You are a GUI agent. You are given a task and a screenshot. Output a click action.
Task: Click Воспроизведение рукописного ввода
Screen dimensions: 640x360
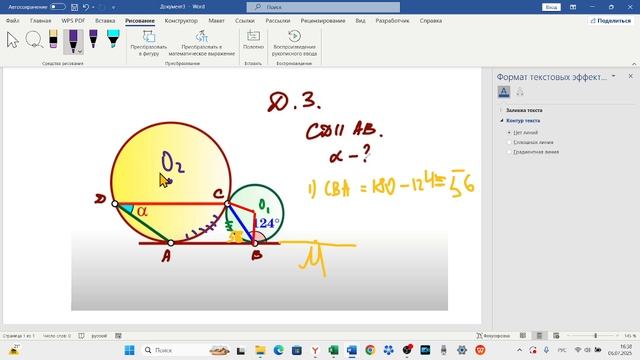pyautogui.click(x=294, y=43)
